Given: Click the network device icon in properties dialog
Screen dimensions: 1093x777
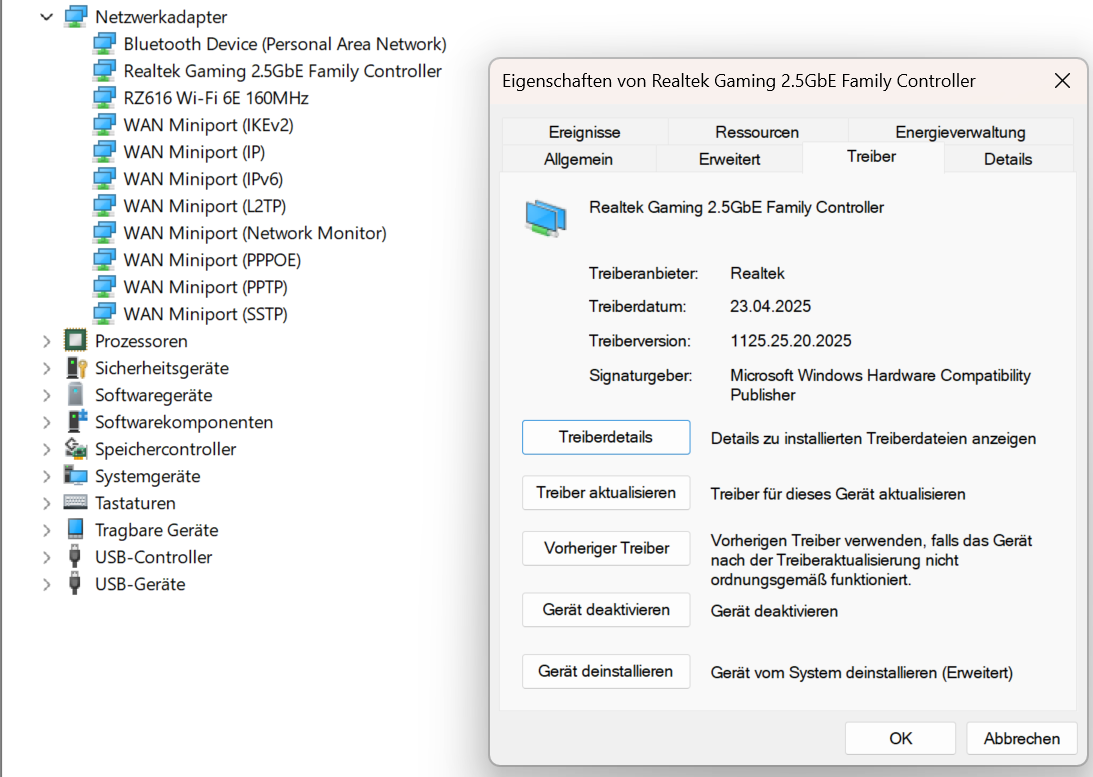Looking at the screenshot, I should [x=546, y=218].
